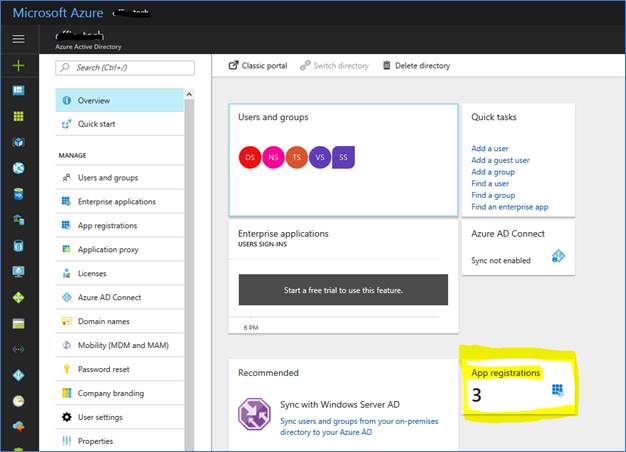
Task: Open Azure AD Connect sidebar item
Action: (x=120, y=297)
